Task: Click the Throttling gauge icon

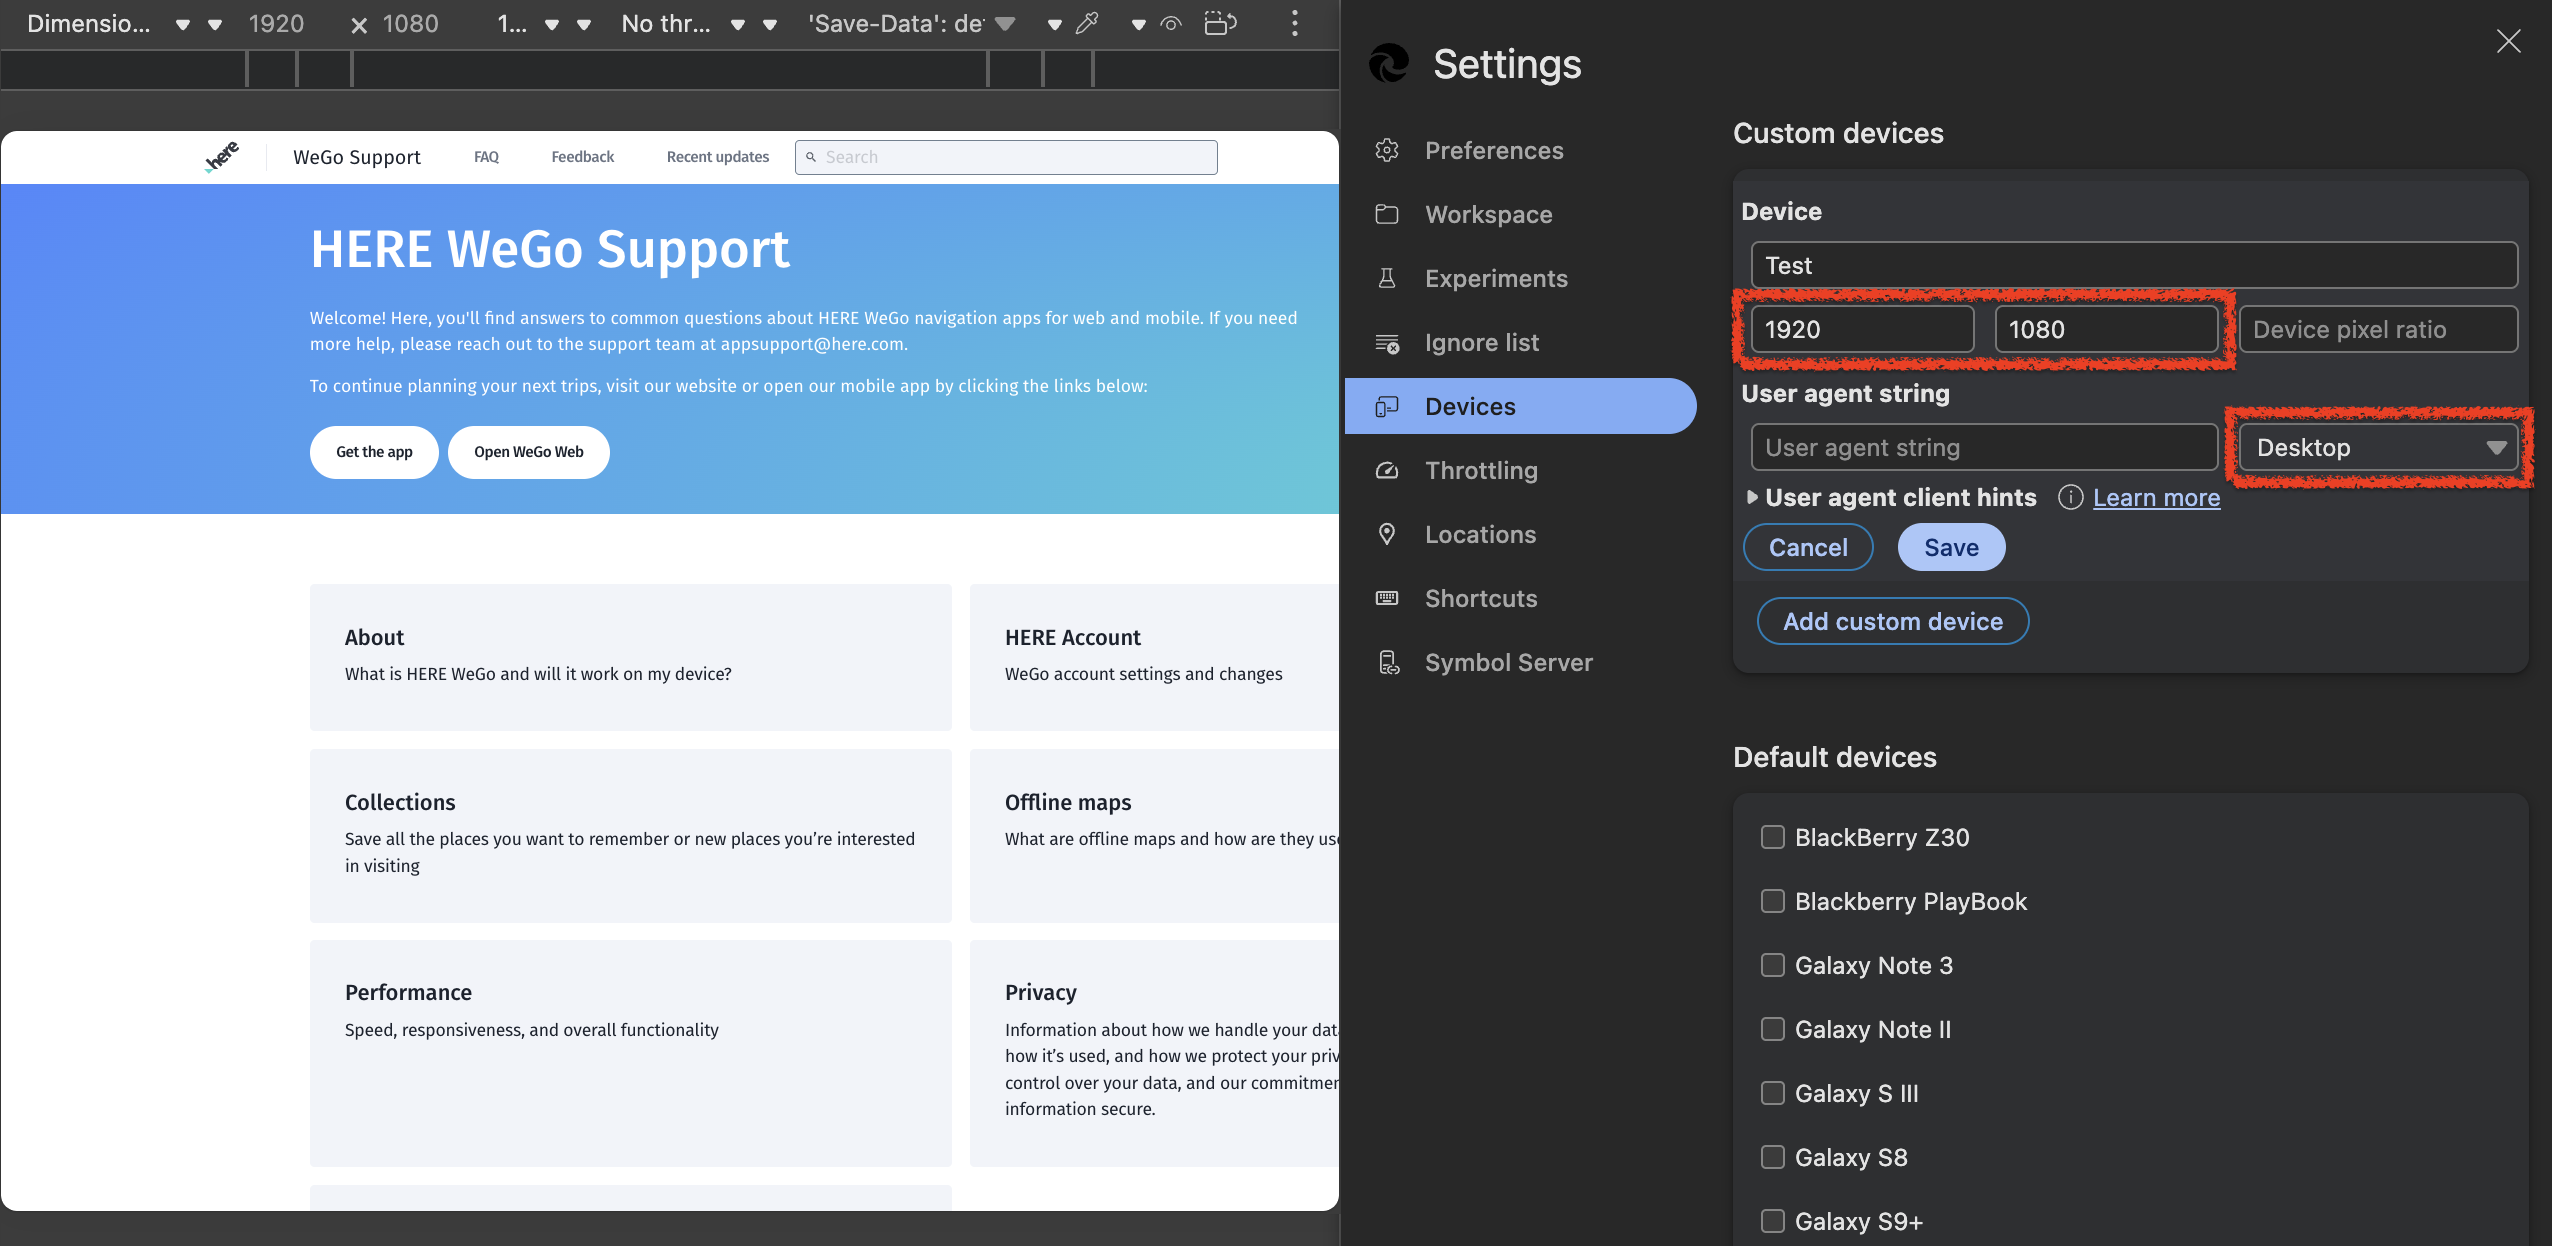Action: [1387, 470]
